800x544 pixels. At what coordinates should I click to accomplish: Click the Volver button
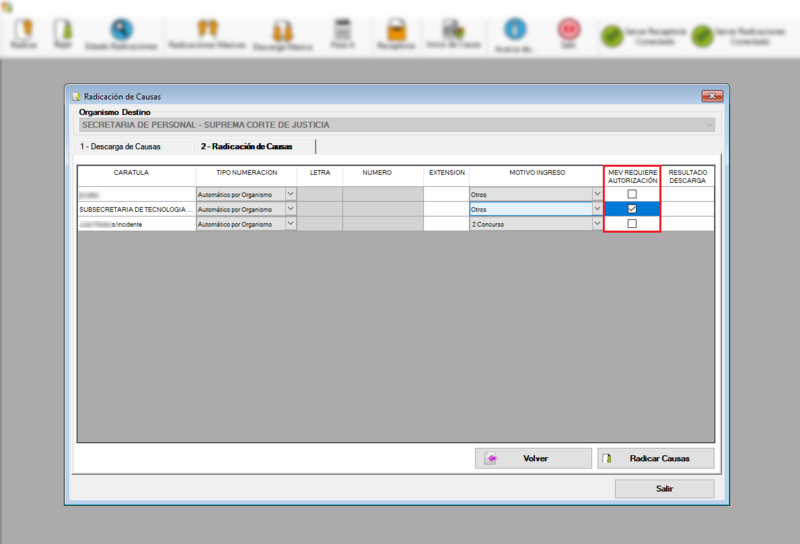(533, 458)
